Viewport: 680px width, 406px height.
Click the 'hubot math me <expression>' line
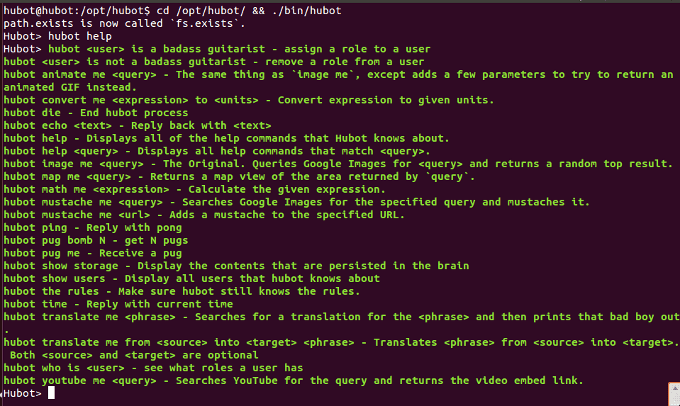(x=194, y=189)
